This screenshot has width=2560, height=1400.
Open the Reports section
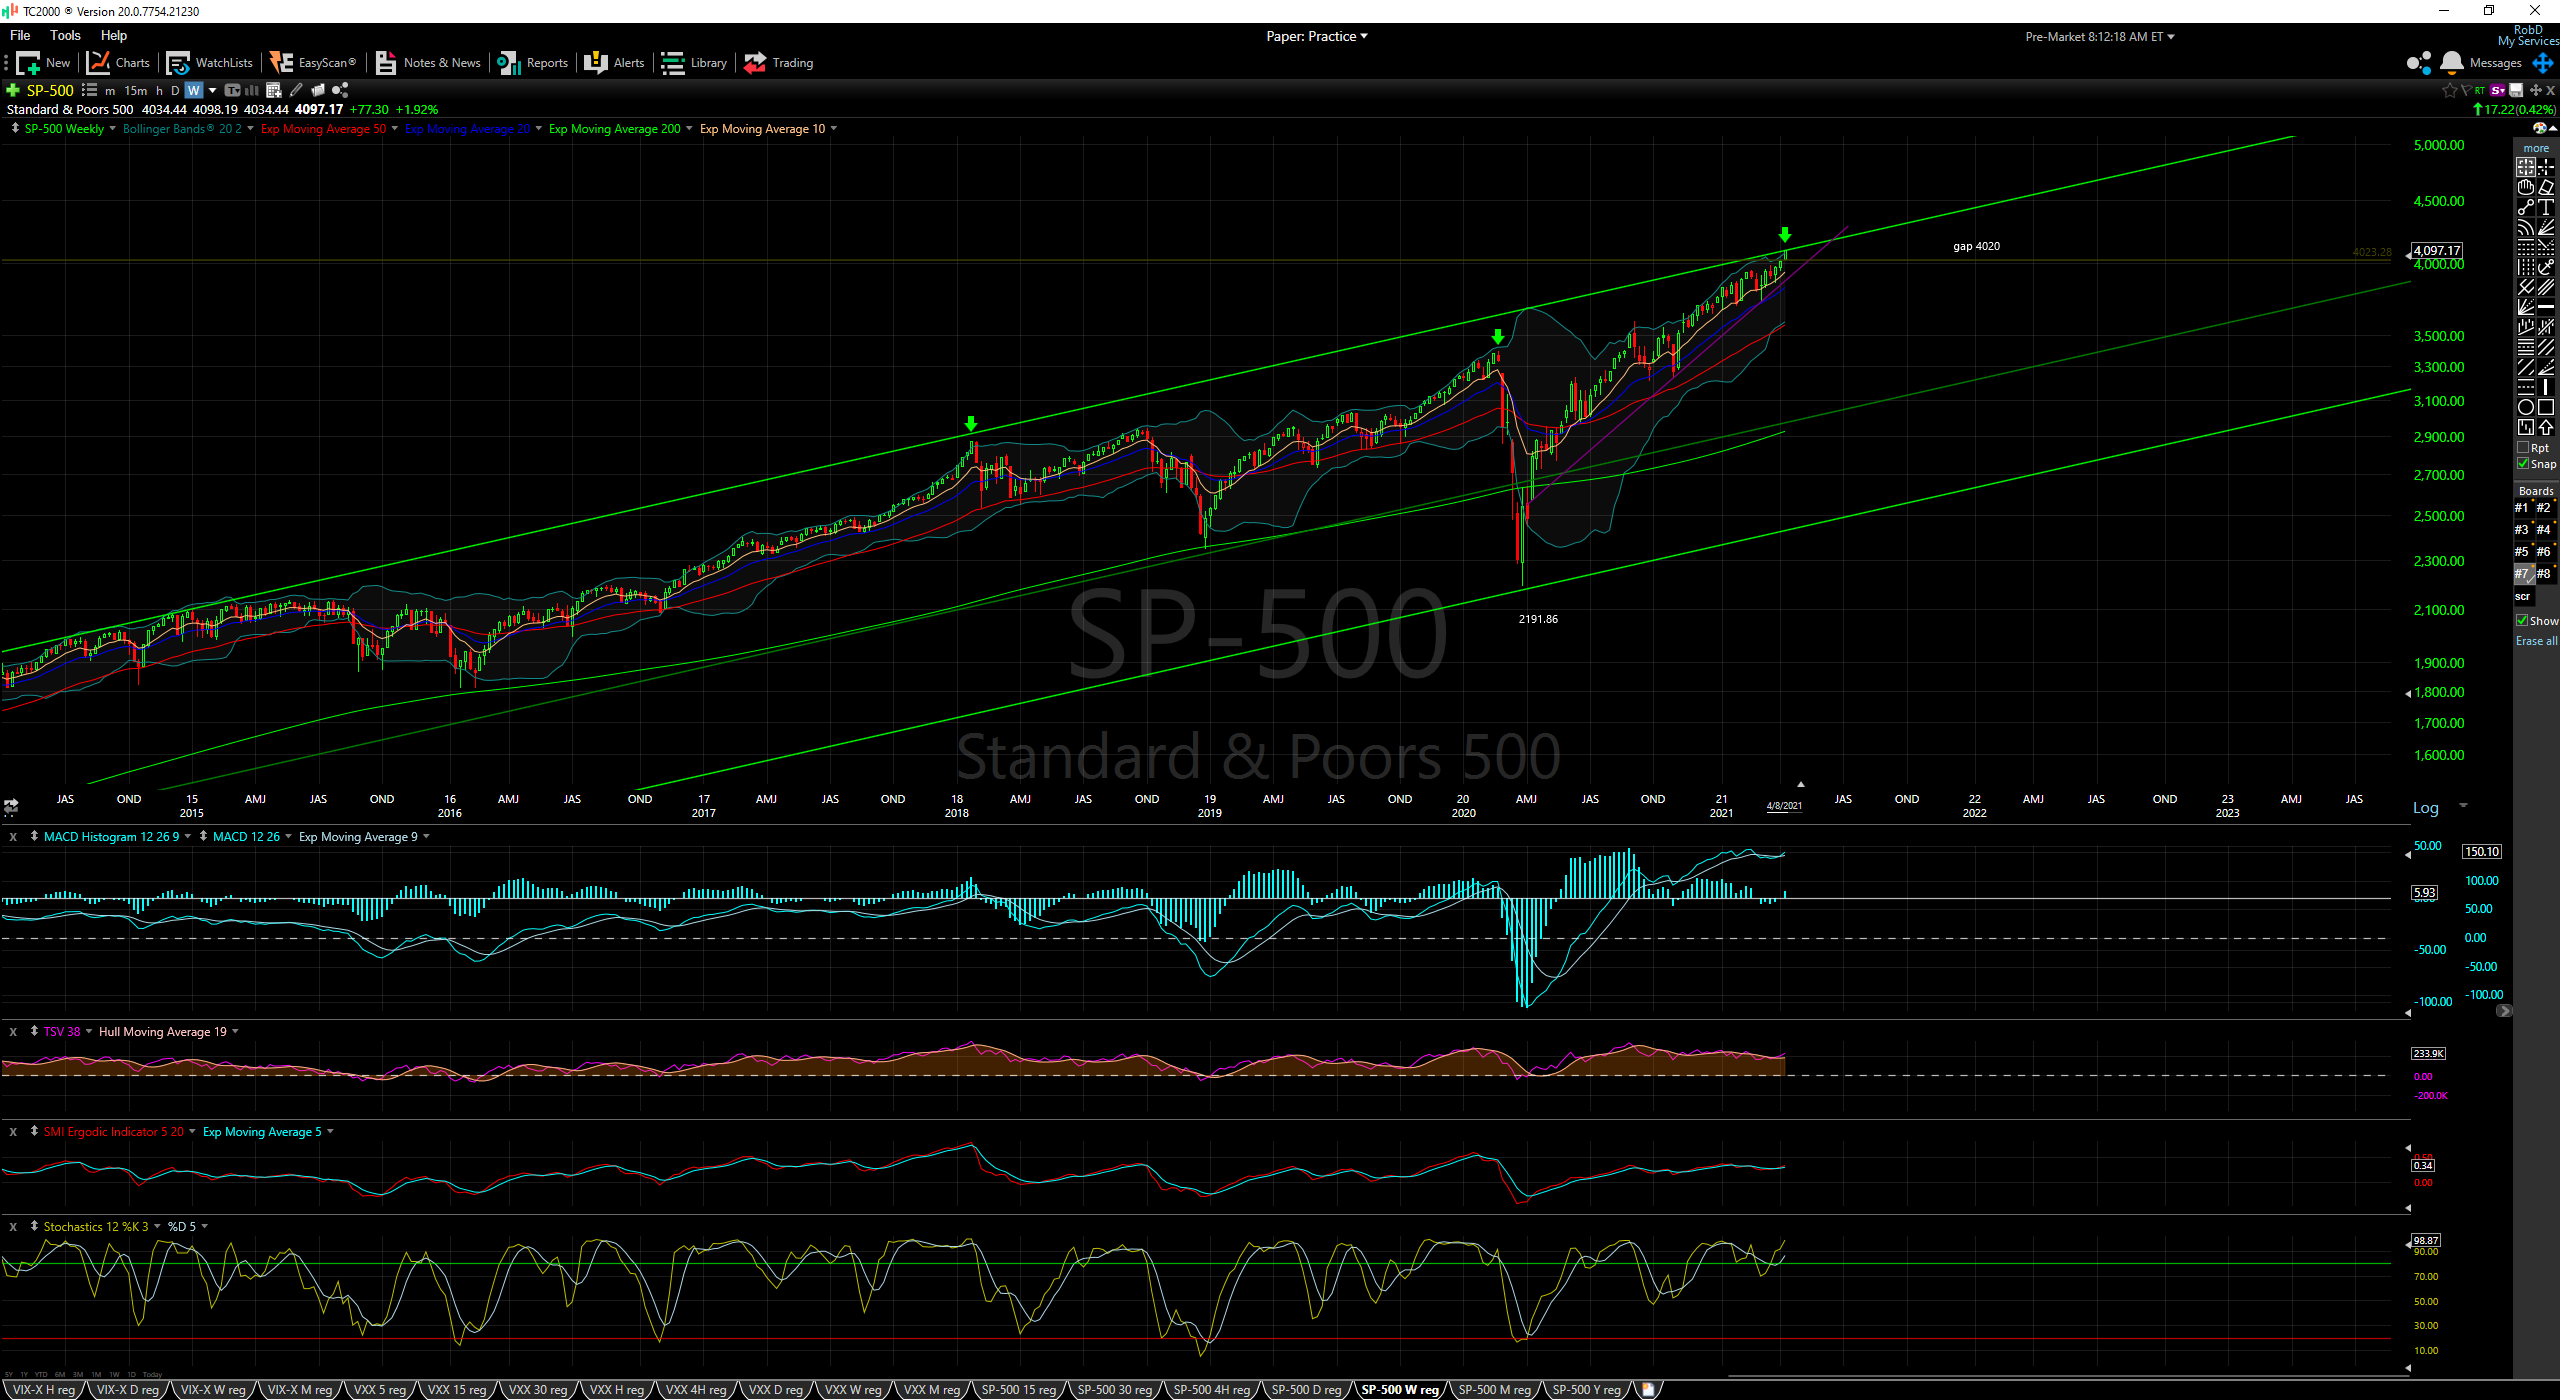pyautogui.click(x=533, y=63)
